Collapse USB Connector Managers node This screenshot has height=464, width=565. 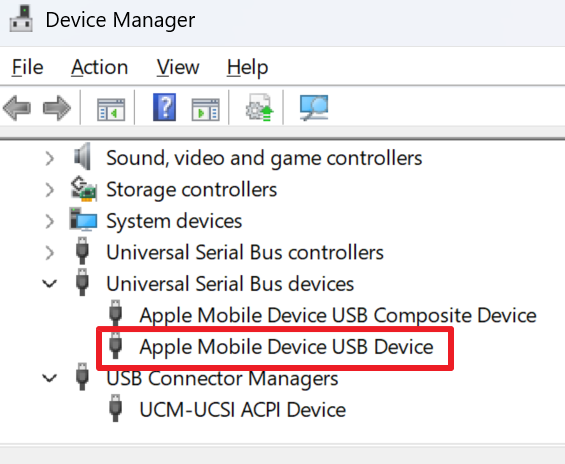[50, 378]
